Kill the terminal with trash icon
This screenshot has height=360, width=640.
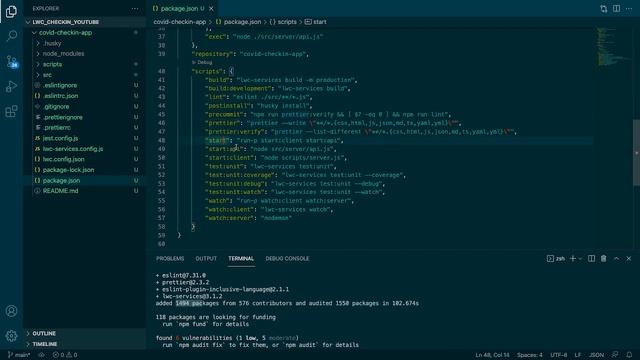(604, 258)
